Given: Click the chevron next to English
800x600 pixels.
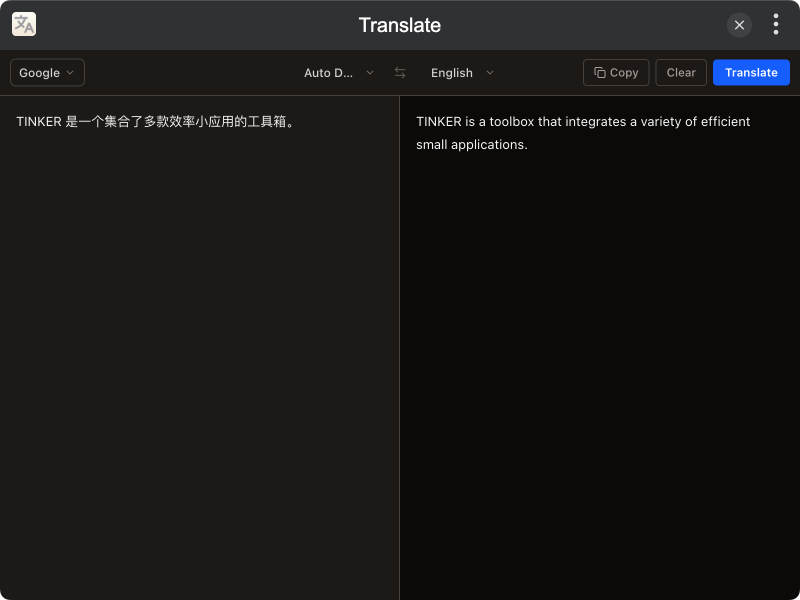Looking at the screenshot, I should pyautogui.click(x=489, y=72).
